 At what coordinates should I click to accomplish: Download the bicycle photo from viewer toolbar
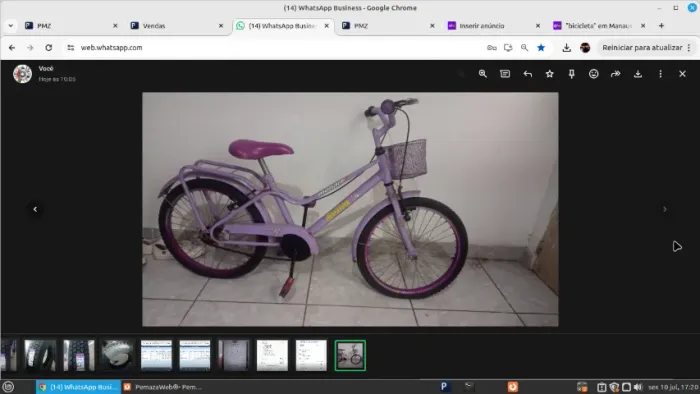(638, 74)
